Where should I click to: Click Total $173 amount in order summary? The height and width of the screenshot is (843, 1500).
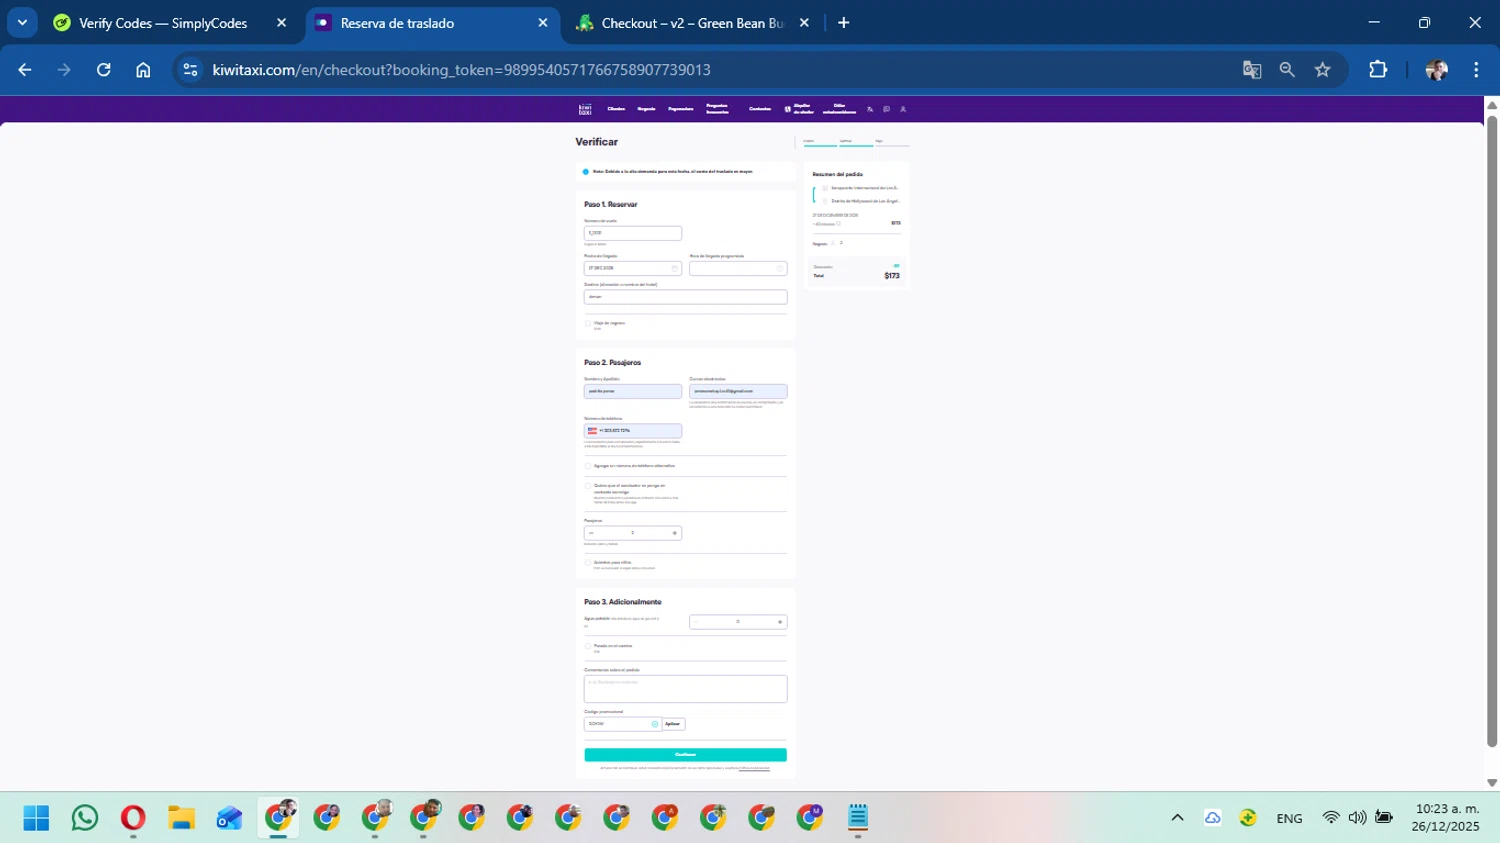click(x=892, y=276)
